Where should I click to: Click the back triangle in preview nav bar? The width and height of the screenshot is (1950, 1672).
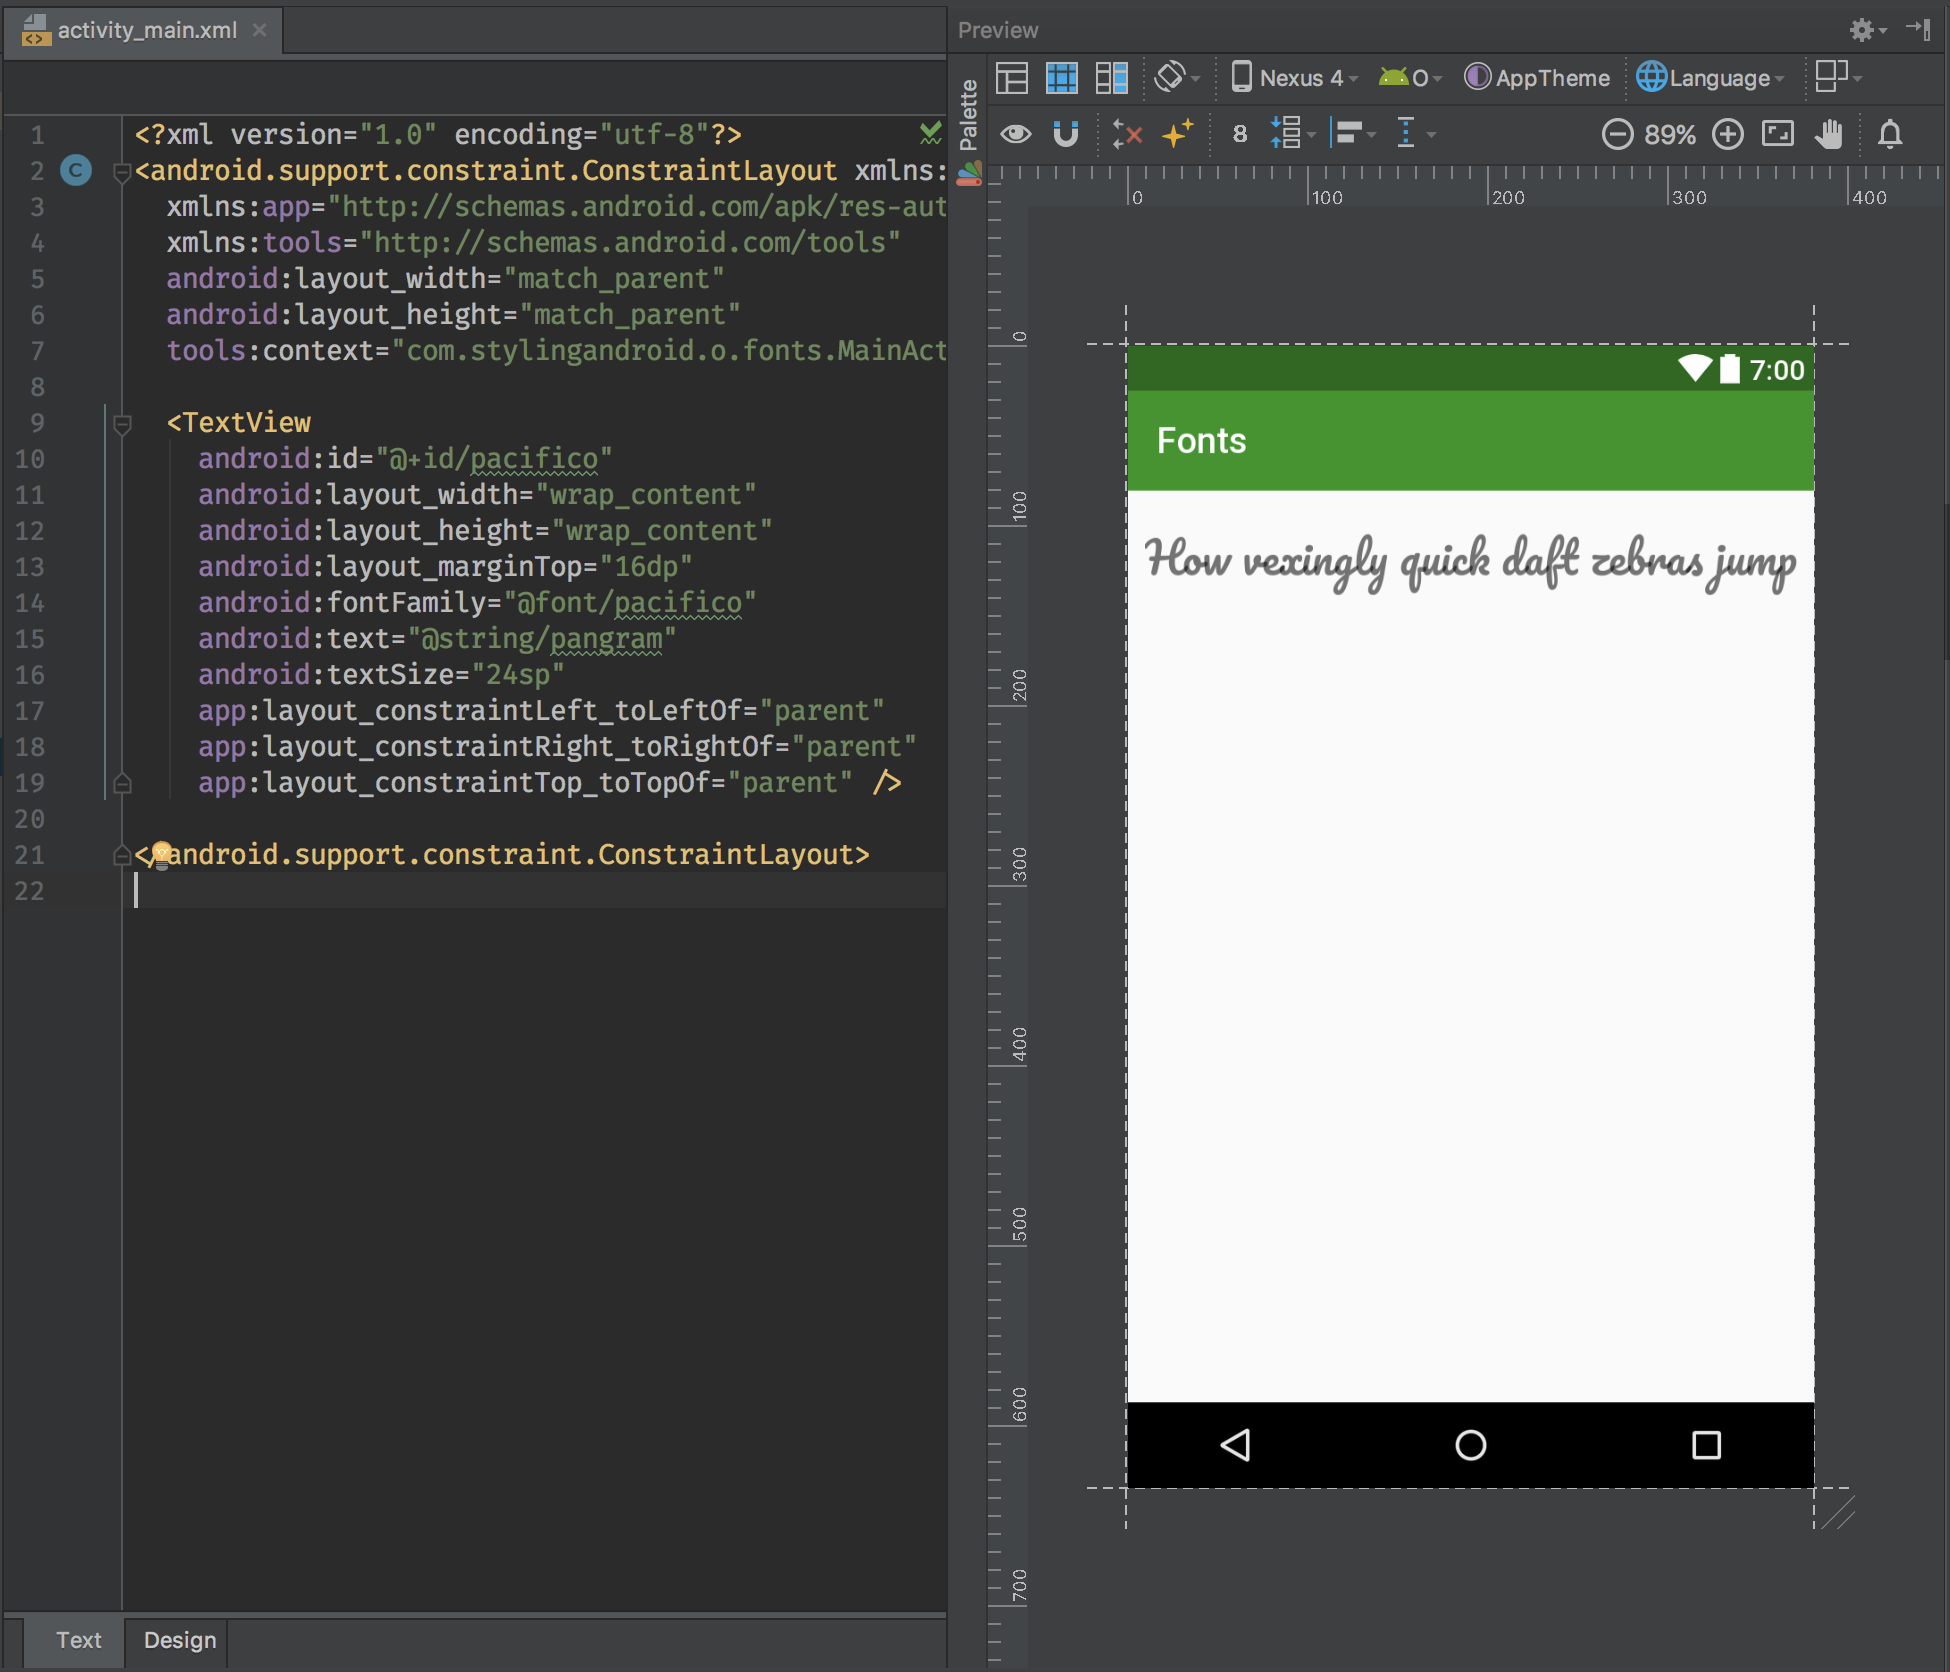pos(1236,1445)
